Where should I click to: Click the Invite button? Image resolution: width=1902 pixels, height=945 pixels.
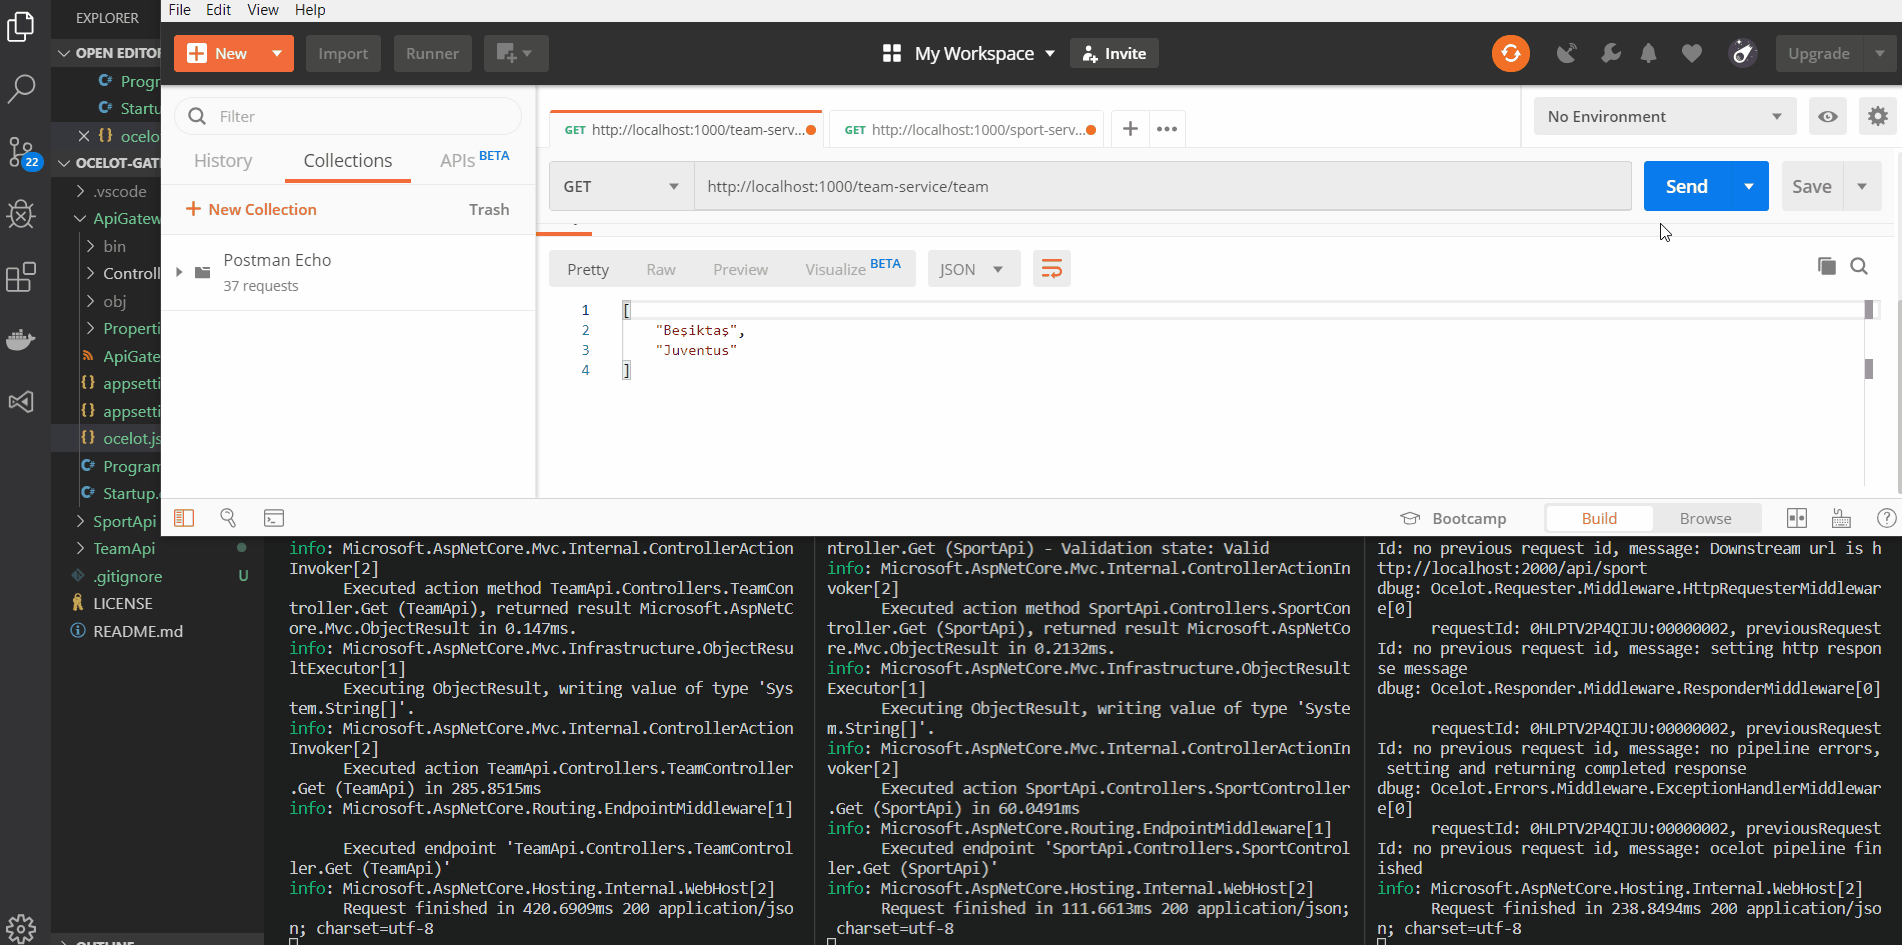tap(1114, 53)
